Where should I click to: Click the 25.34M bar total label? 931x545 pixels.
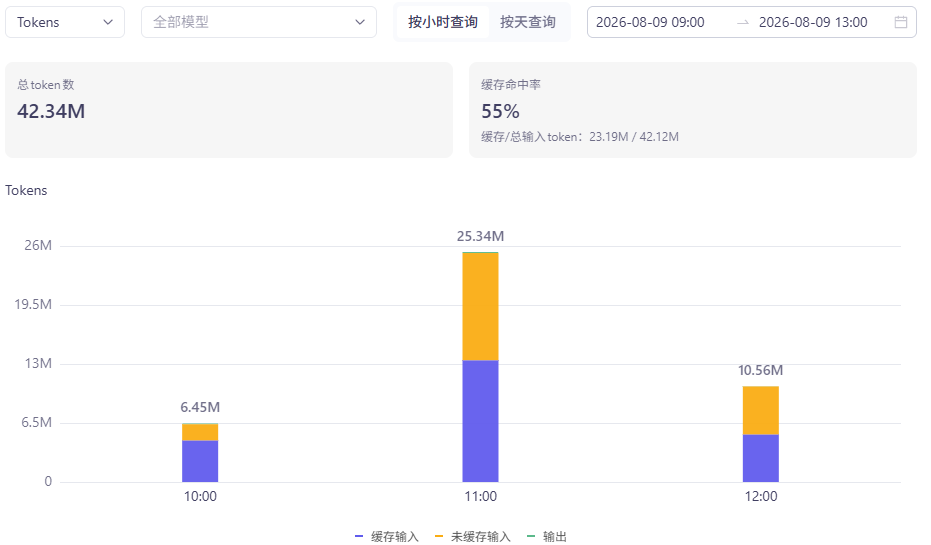480,236
